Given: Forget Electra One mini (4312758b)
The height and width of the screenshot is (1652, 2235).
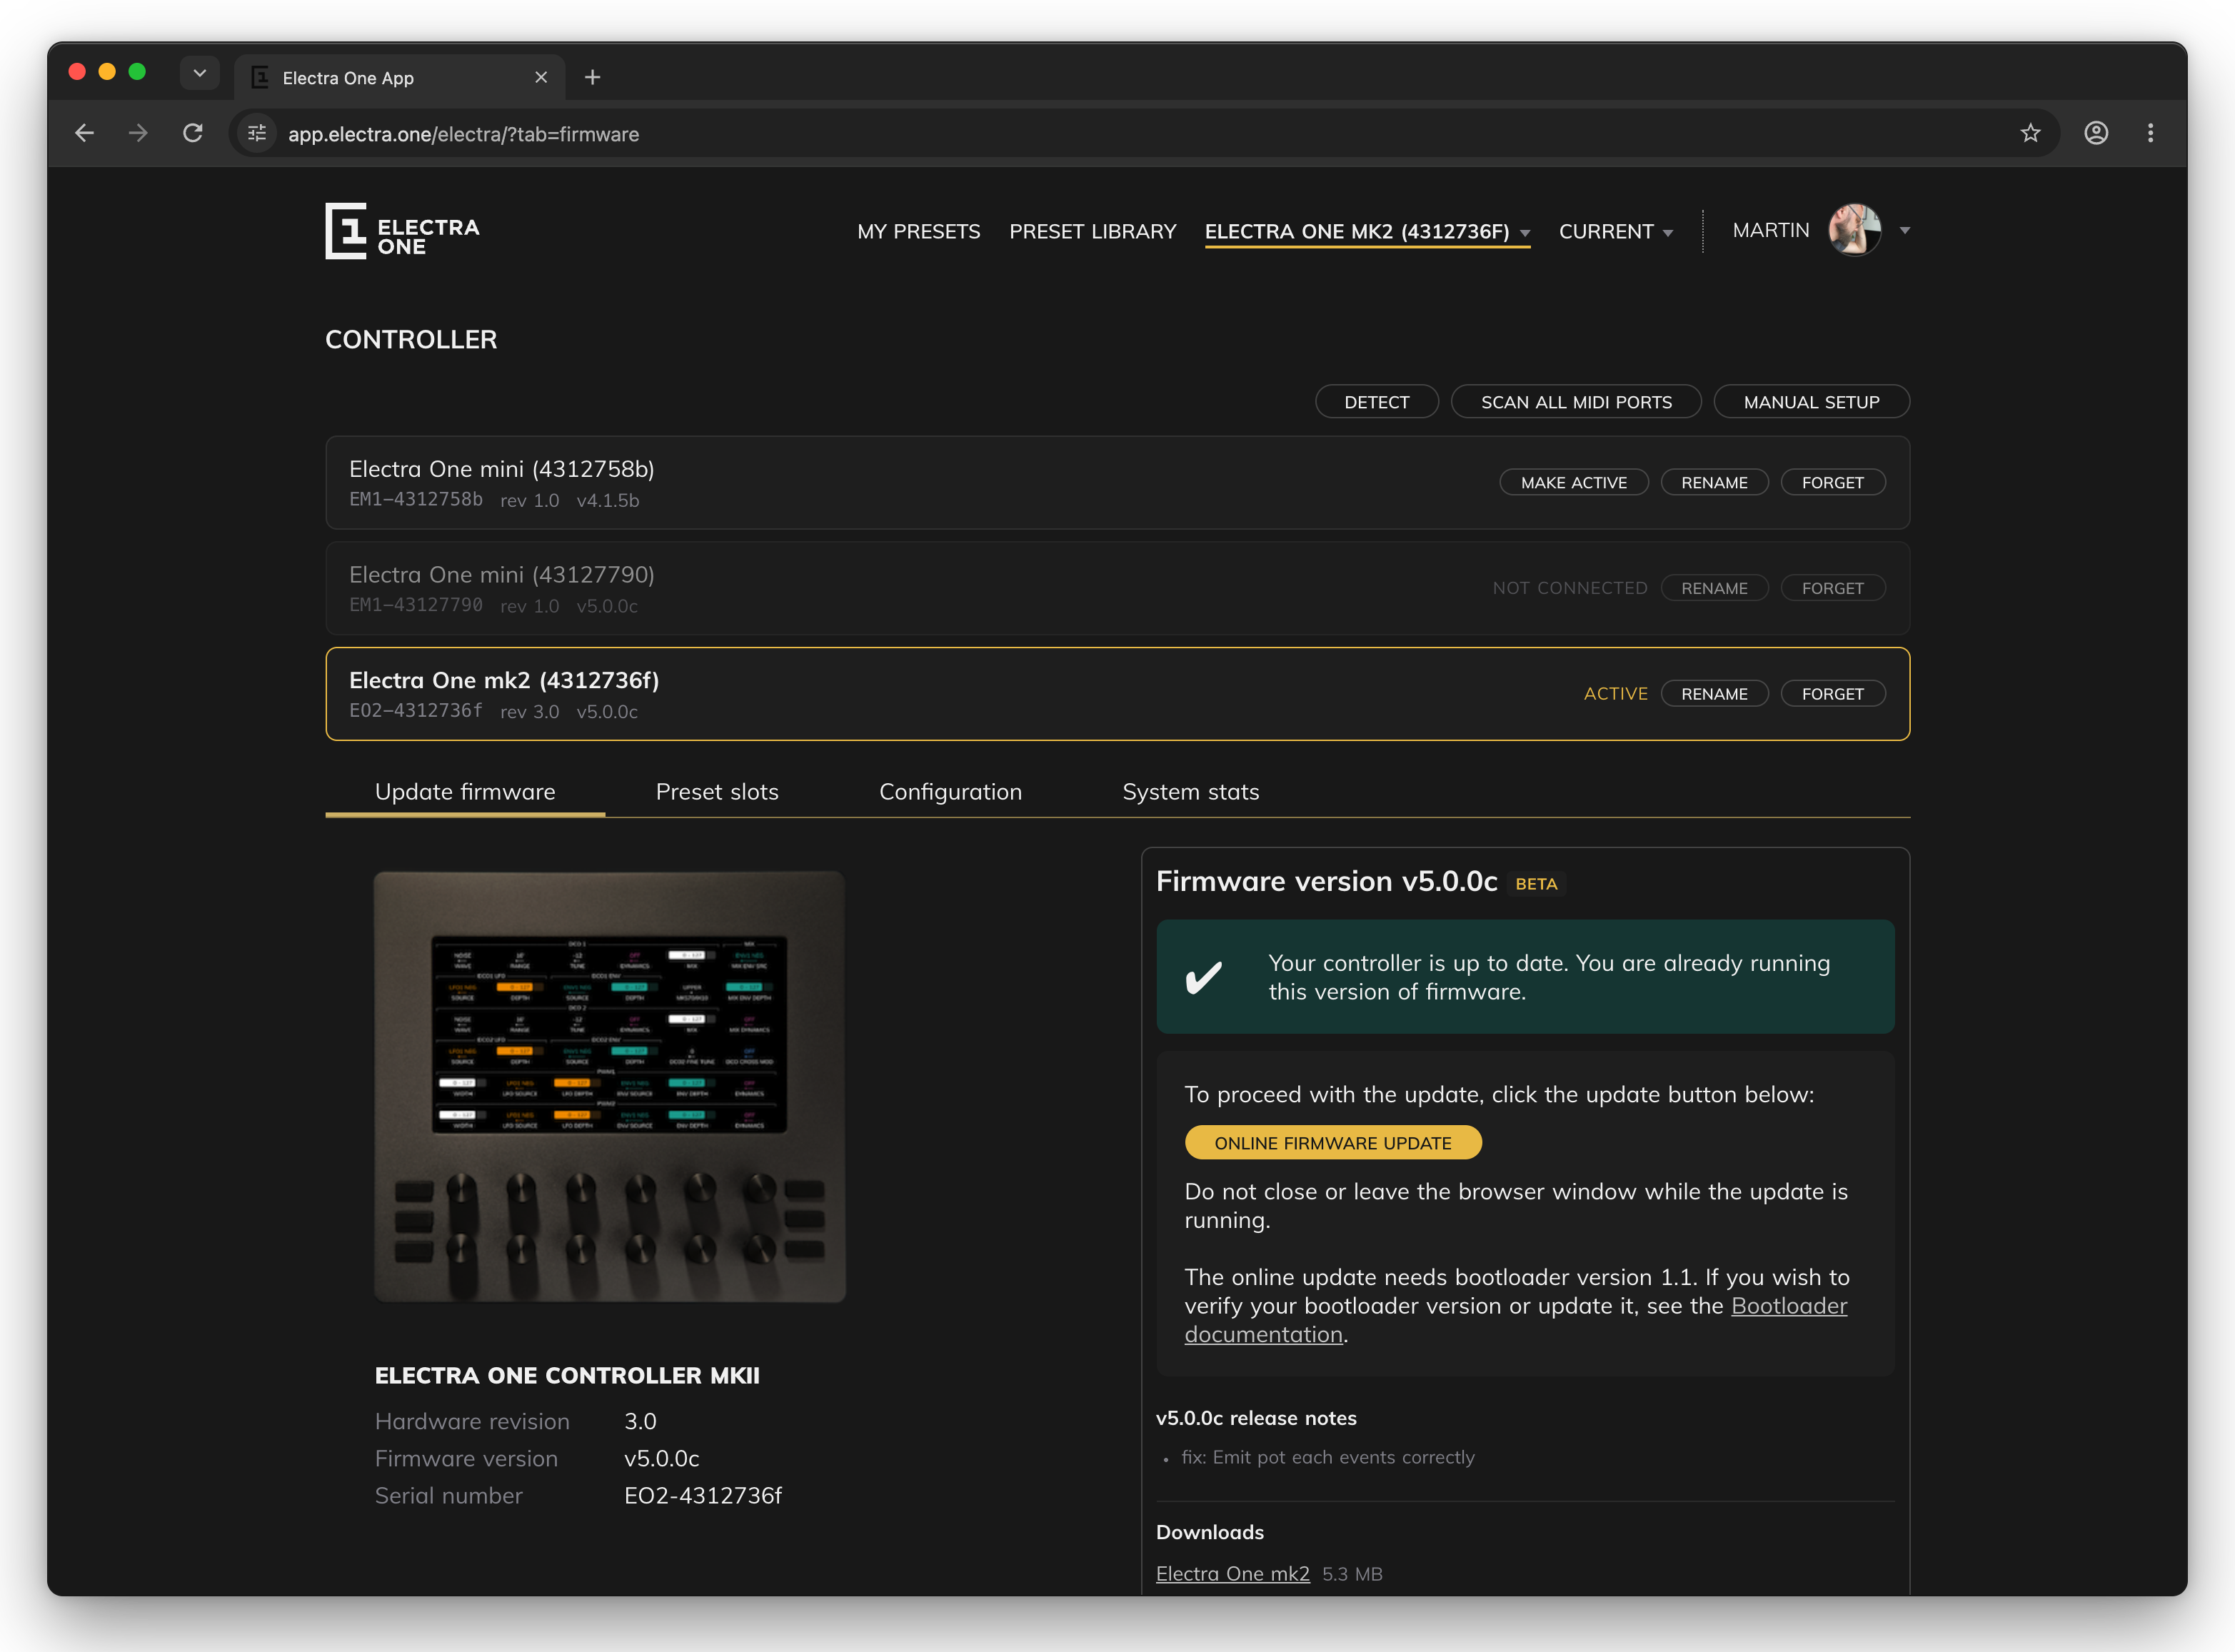Looking at the screenshot, I should pyautogui.click(x=1832, y=482).
